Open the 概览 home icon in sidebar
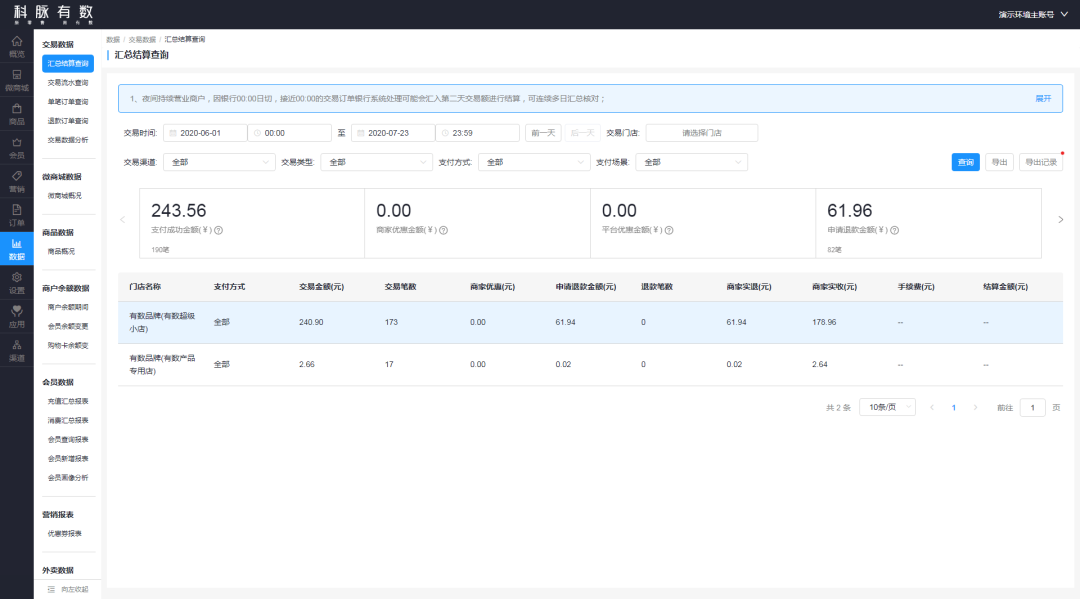 click(x=17, y=46)
